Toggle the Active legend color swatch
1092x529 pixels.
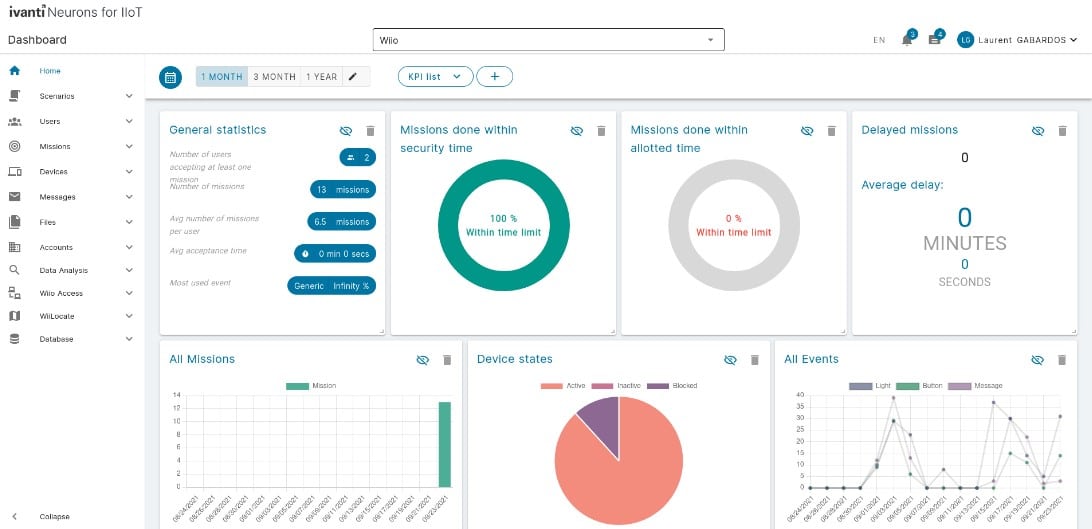[x=551, y=386]
